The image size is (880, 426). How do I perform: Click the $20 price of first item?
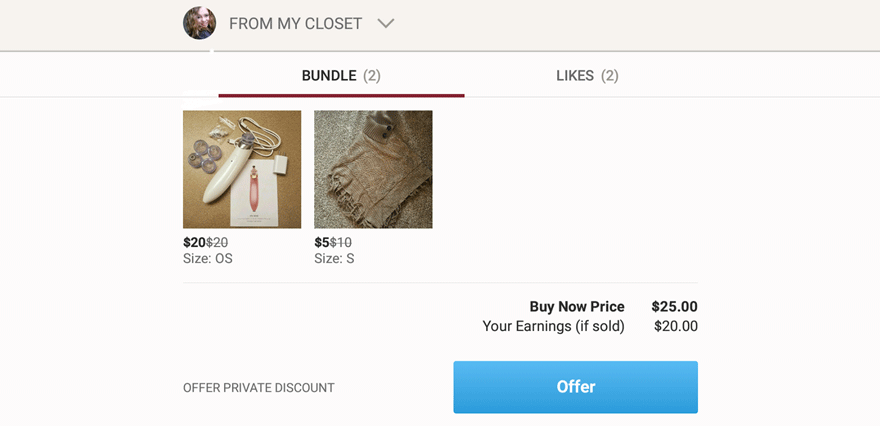(194, 242)
